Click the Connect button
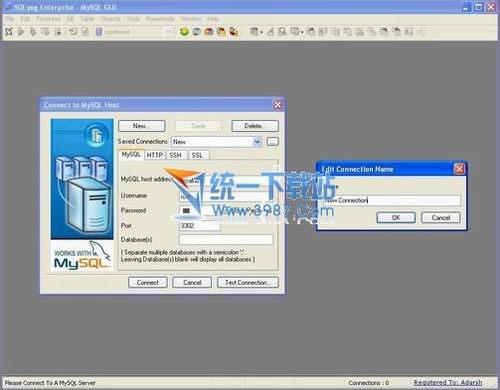 tap(148, 283)
